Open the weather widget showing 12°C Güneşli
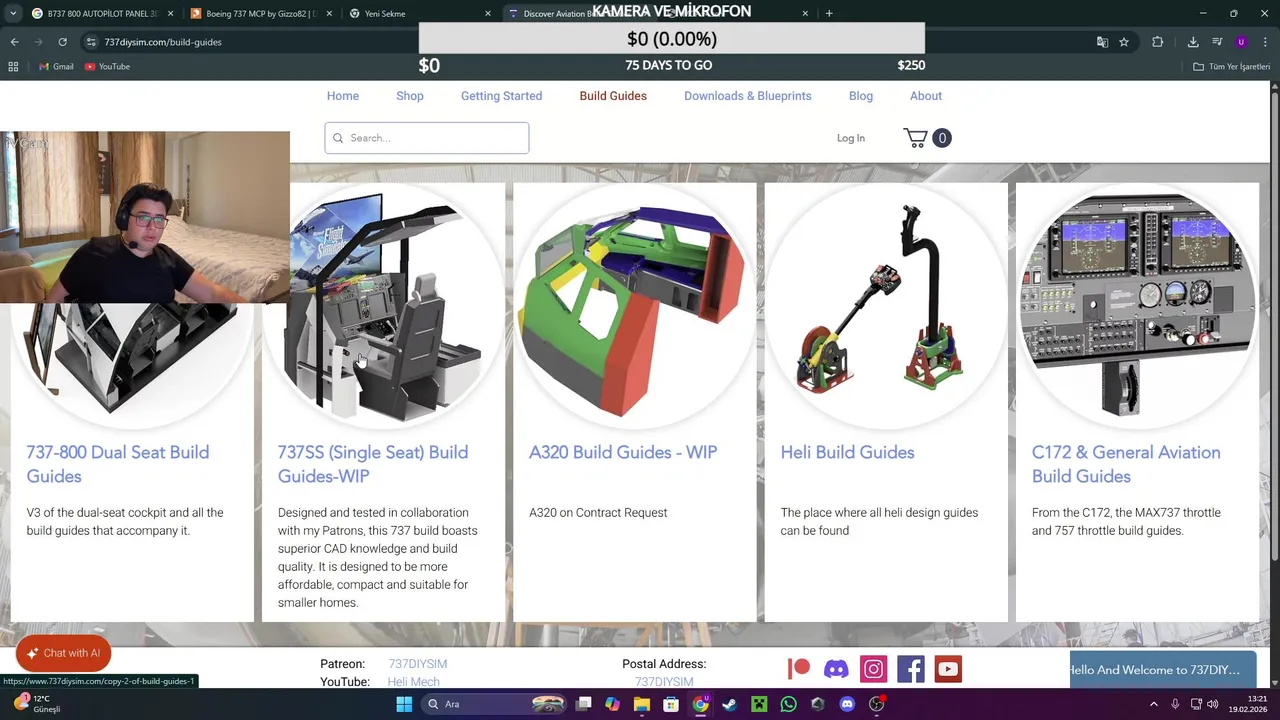Screen dimensions: 1280x720 [x=38, y=704]
